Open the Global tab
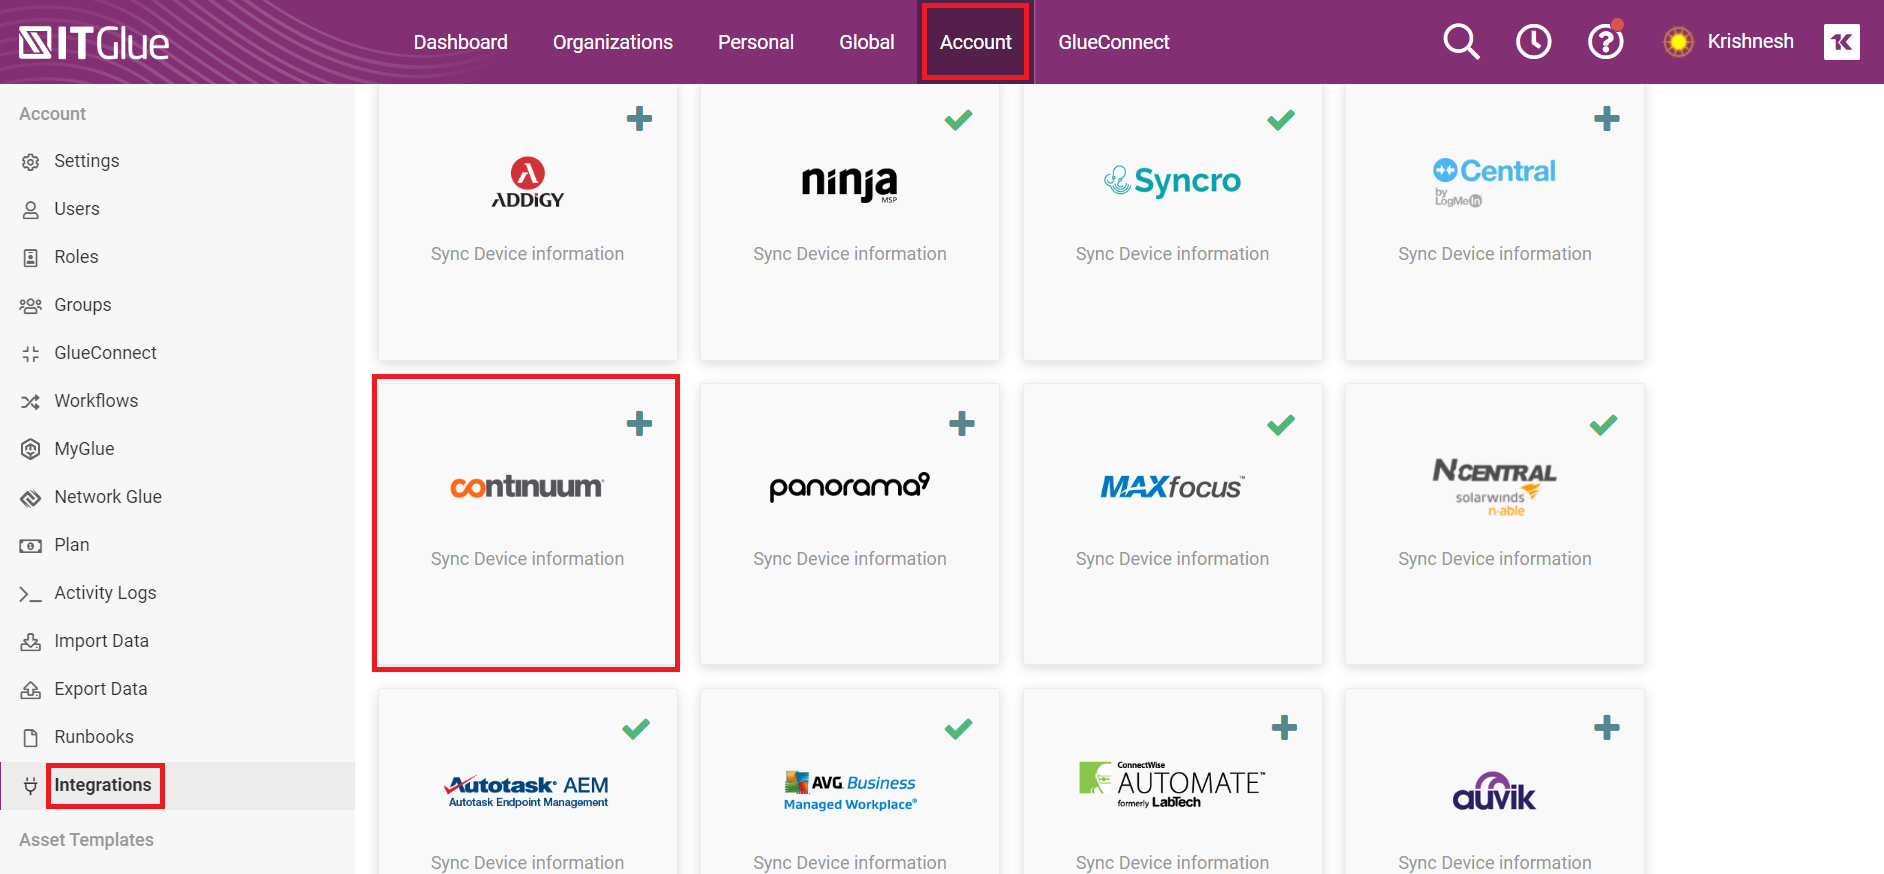The image size is (1884, 874). point(867,42)
